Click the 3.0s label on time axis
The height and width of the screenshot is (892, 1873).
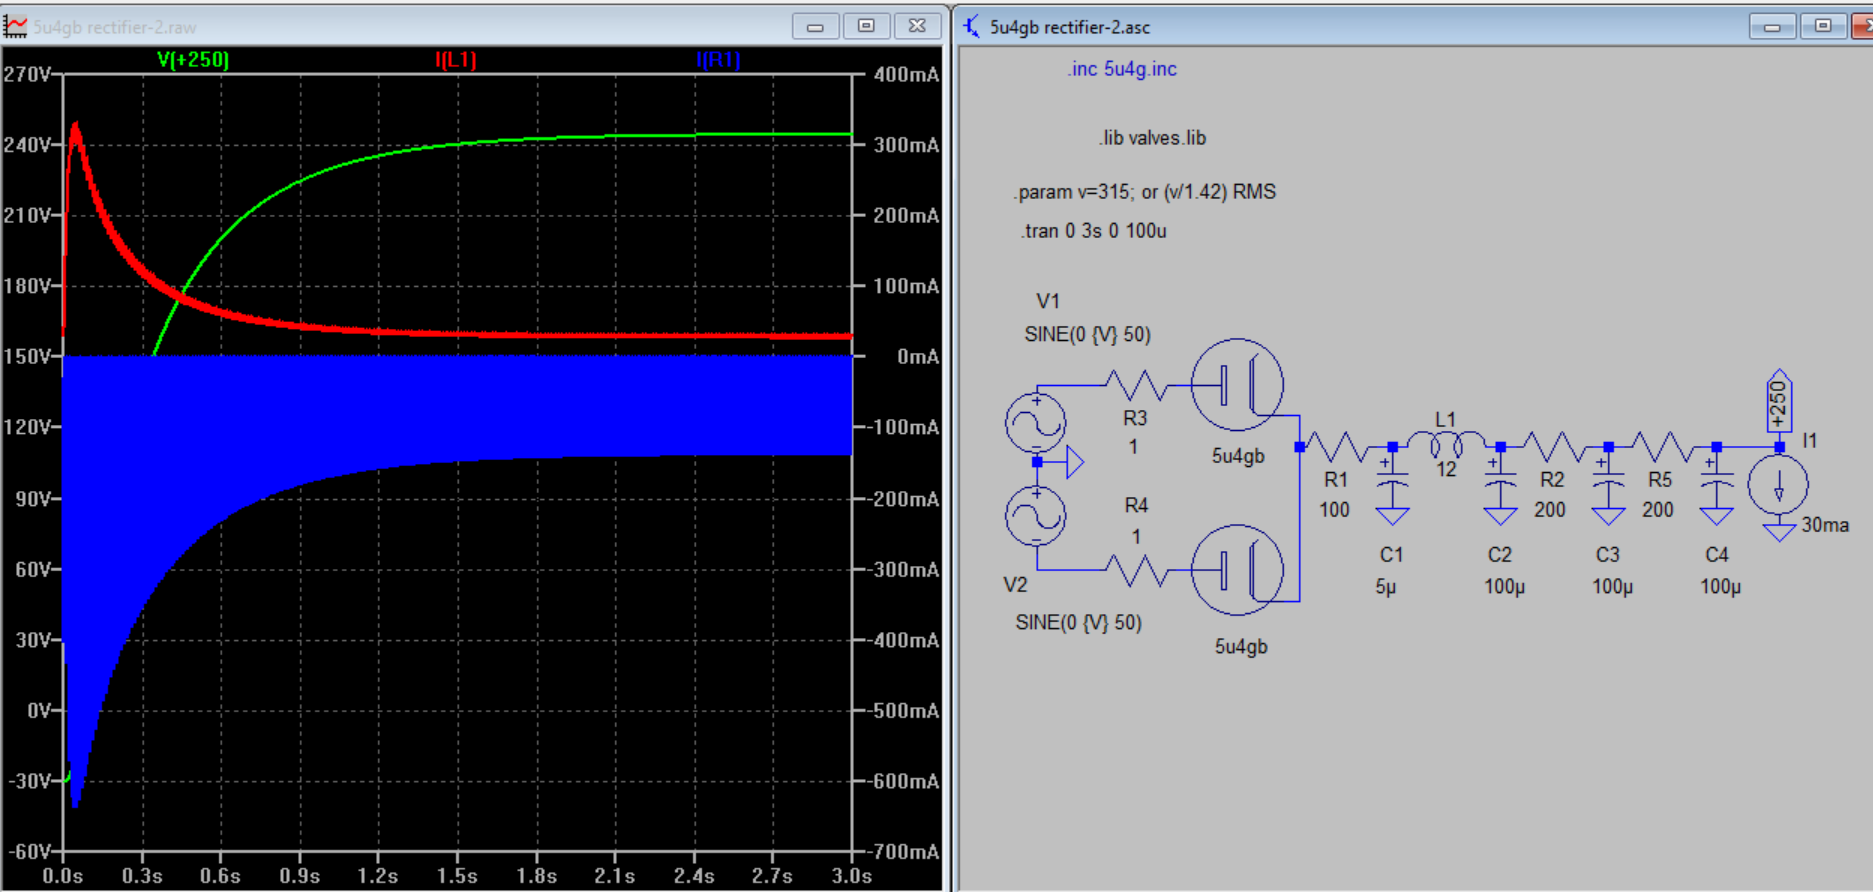851,877
